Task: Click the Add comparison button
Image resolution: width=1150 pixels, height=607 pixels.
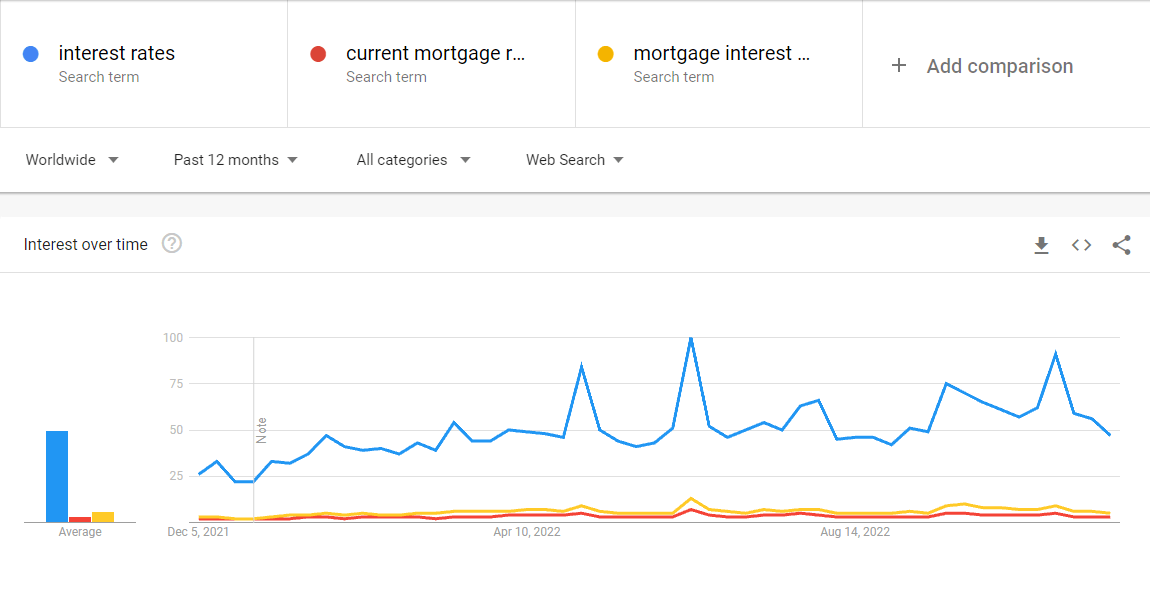Action: pyautogui.click(x=983, y=66)
